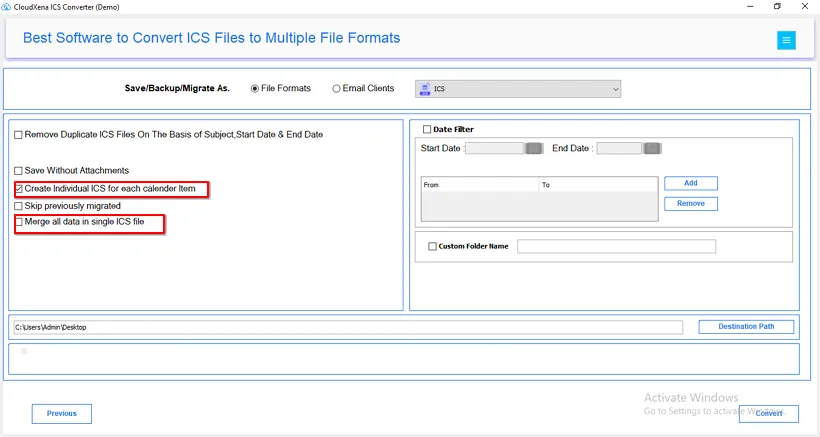Focus the Custom Folder Name text field

click(617, 246)
